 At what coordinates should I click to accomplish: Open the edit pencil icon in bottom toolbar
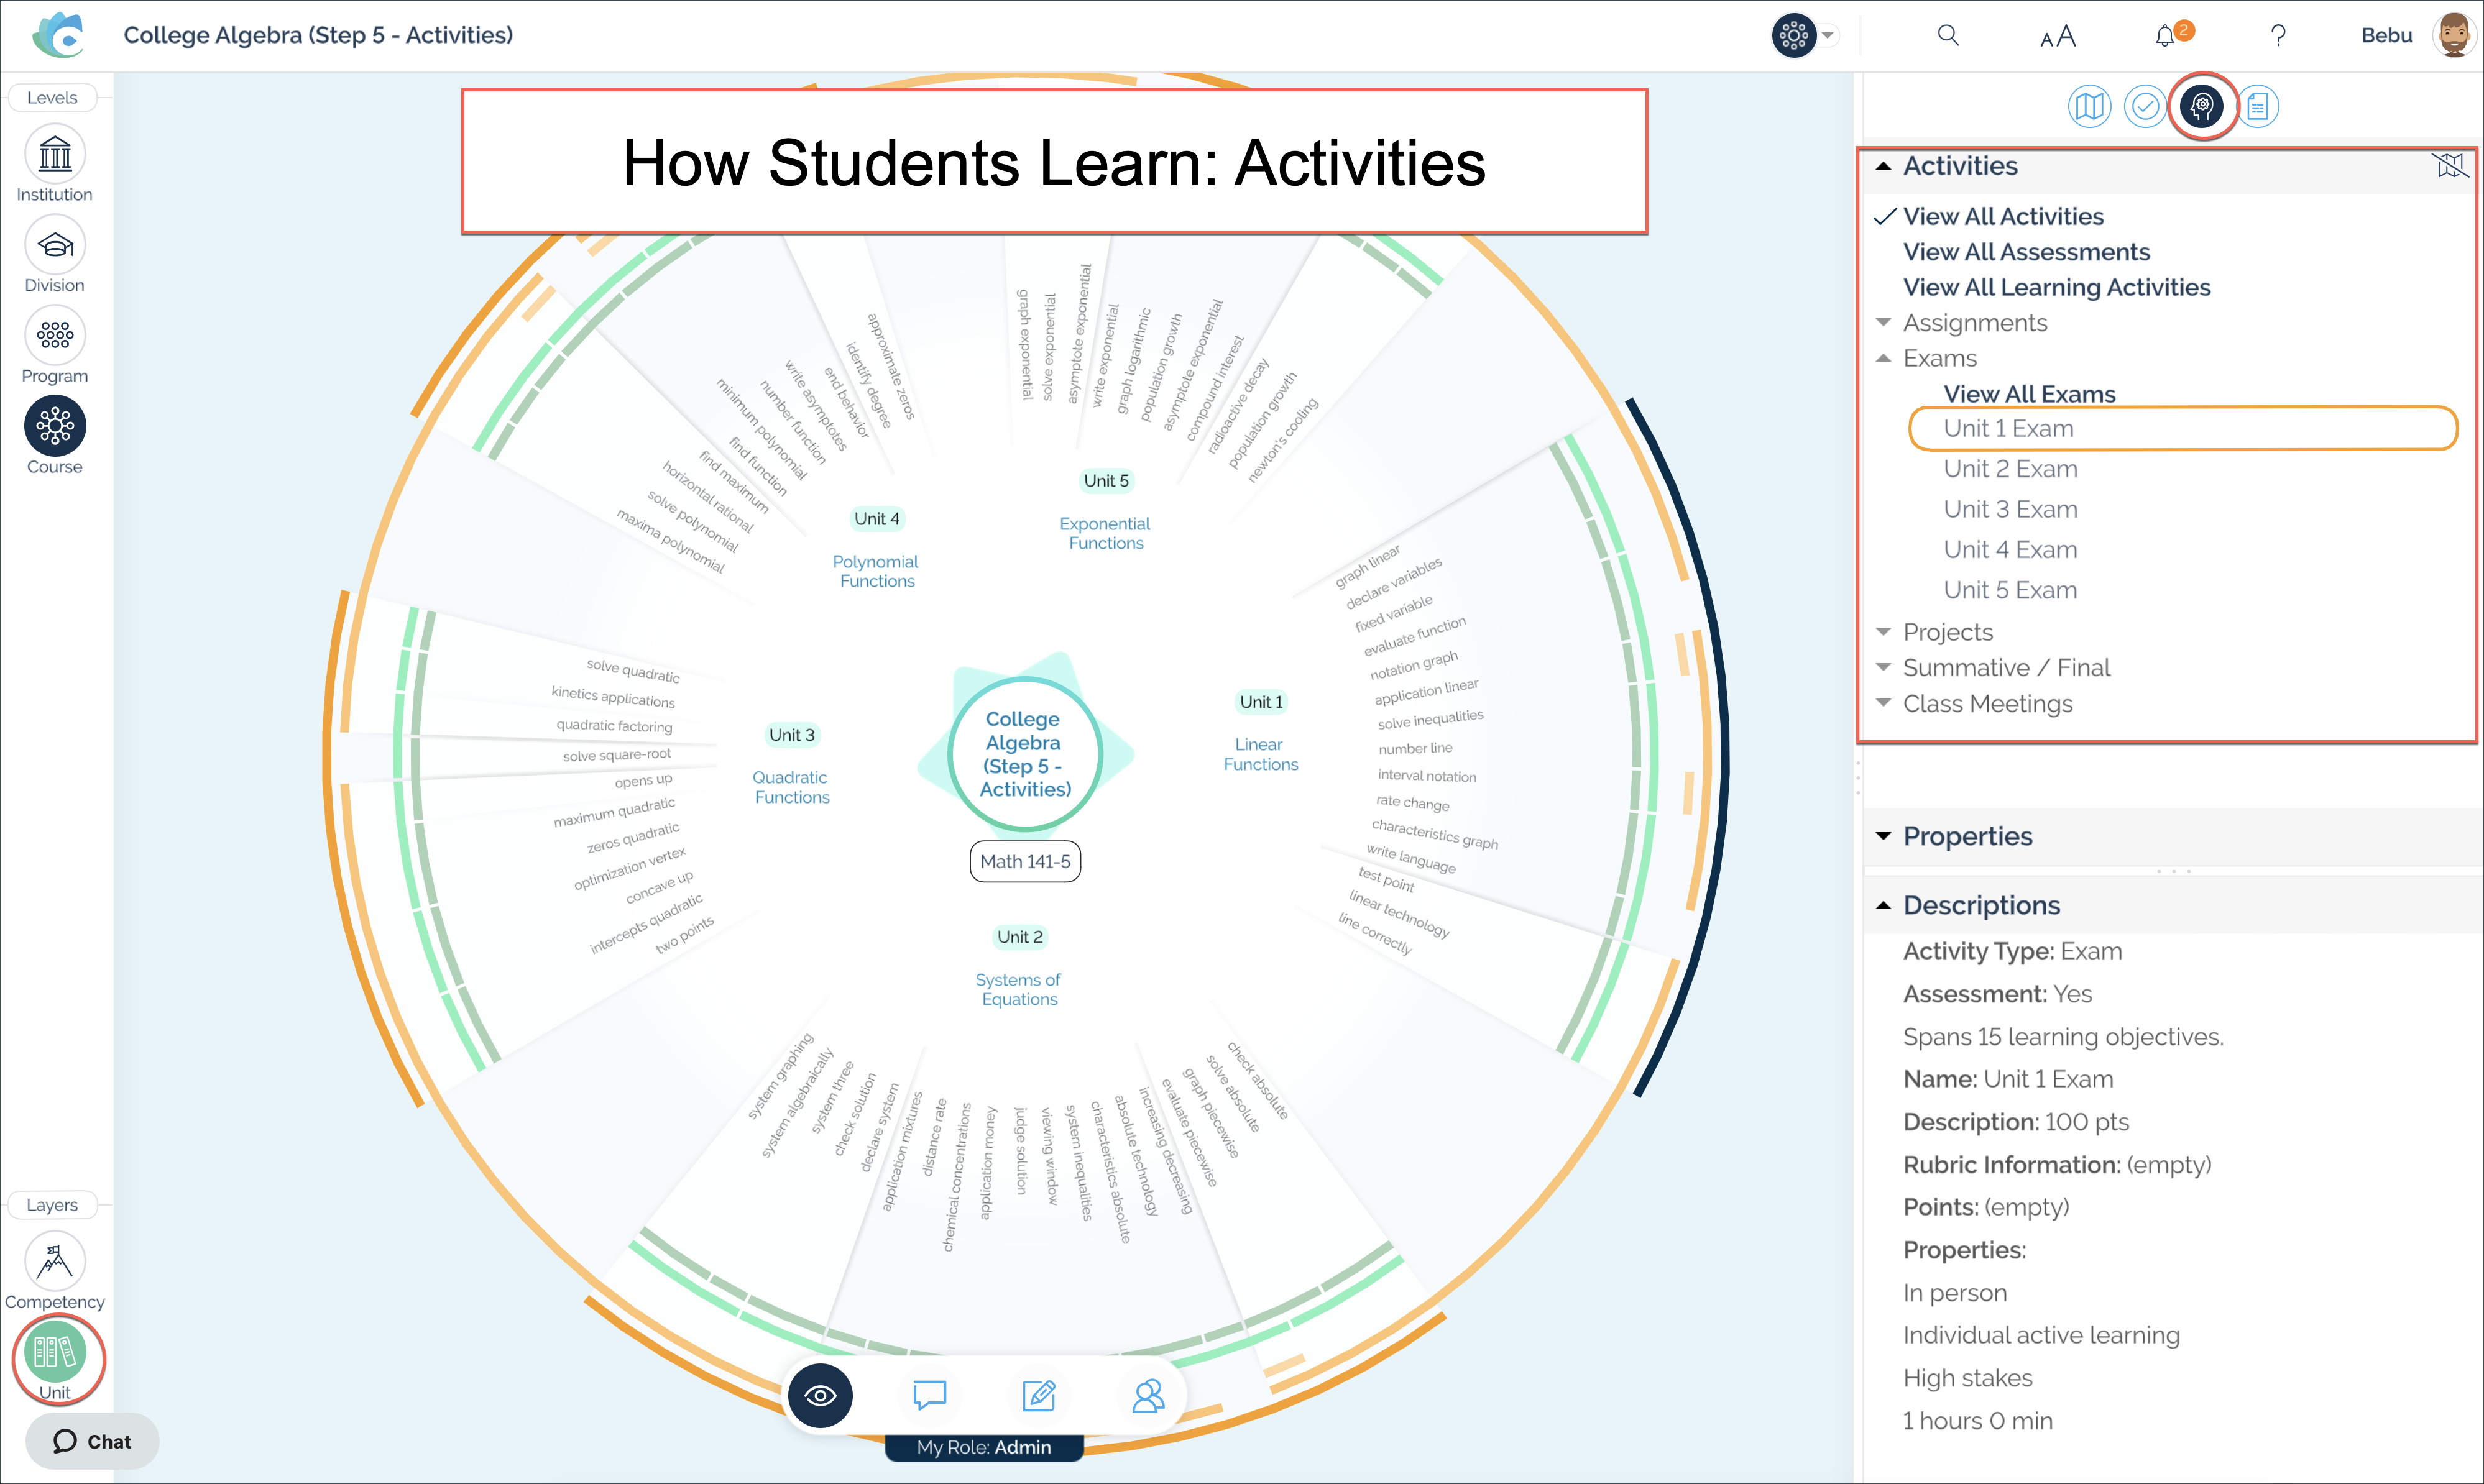1039,1395
